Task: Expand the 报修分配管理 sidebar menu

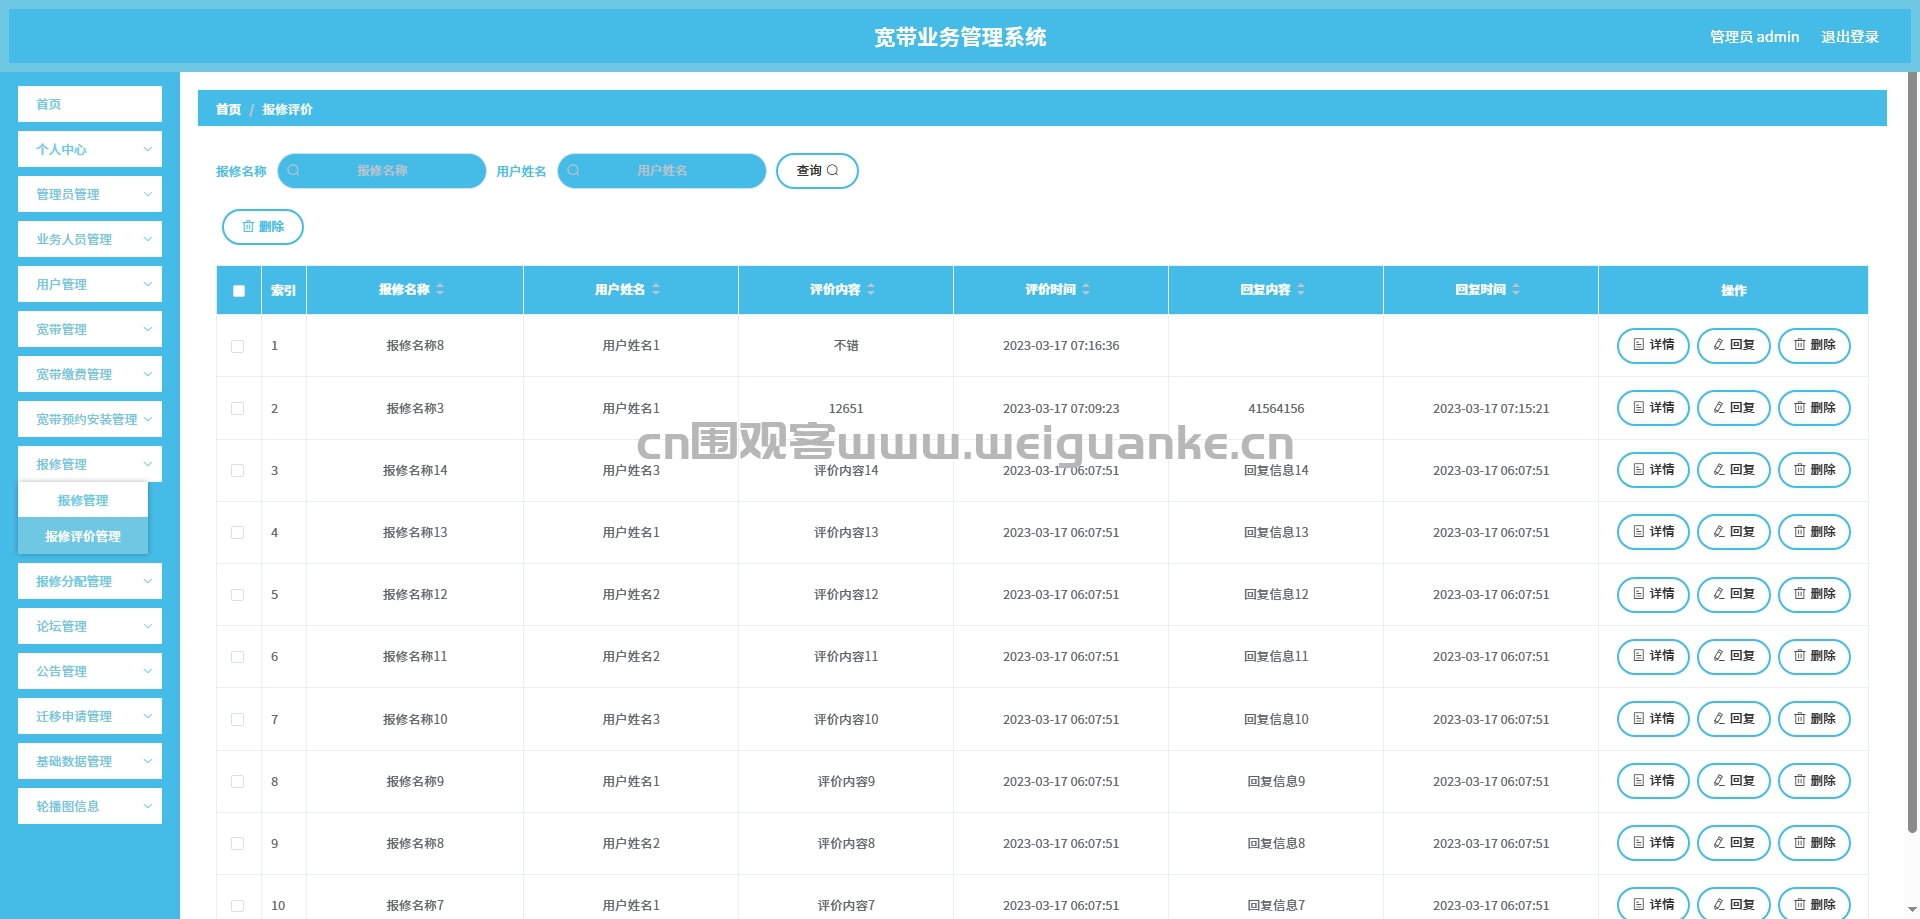Action: [90, 581]
